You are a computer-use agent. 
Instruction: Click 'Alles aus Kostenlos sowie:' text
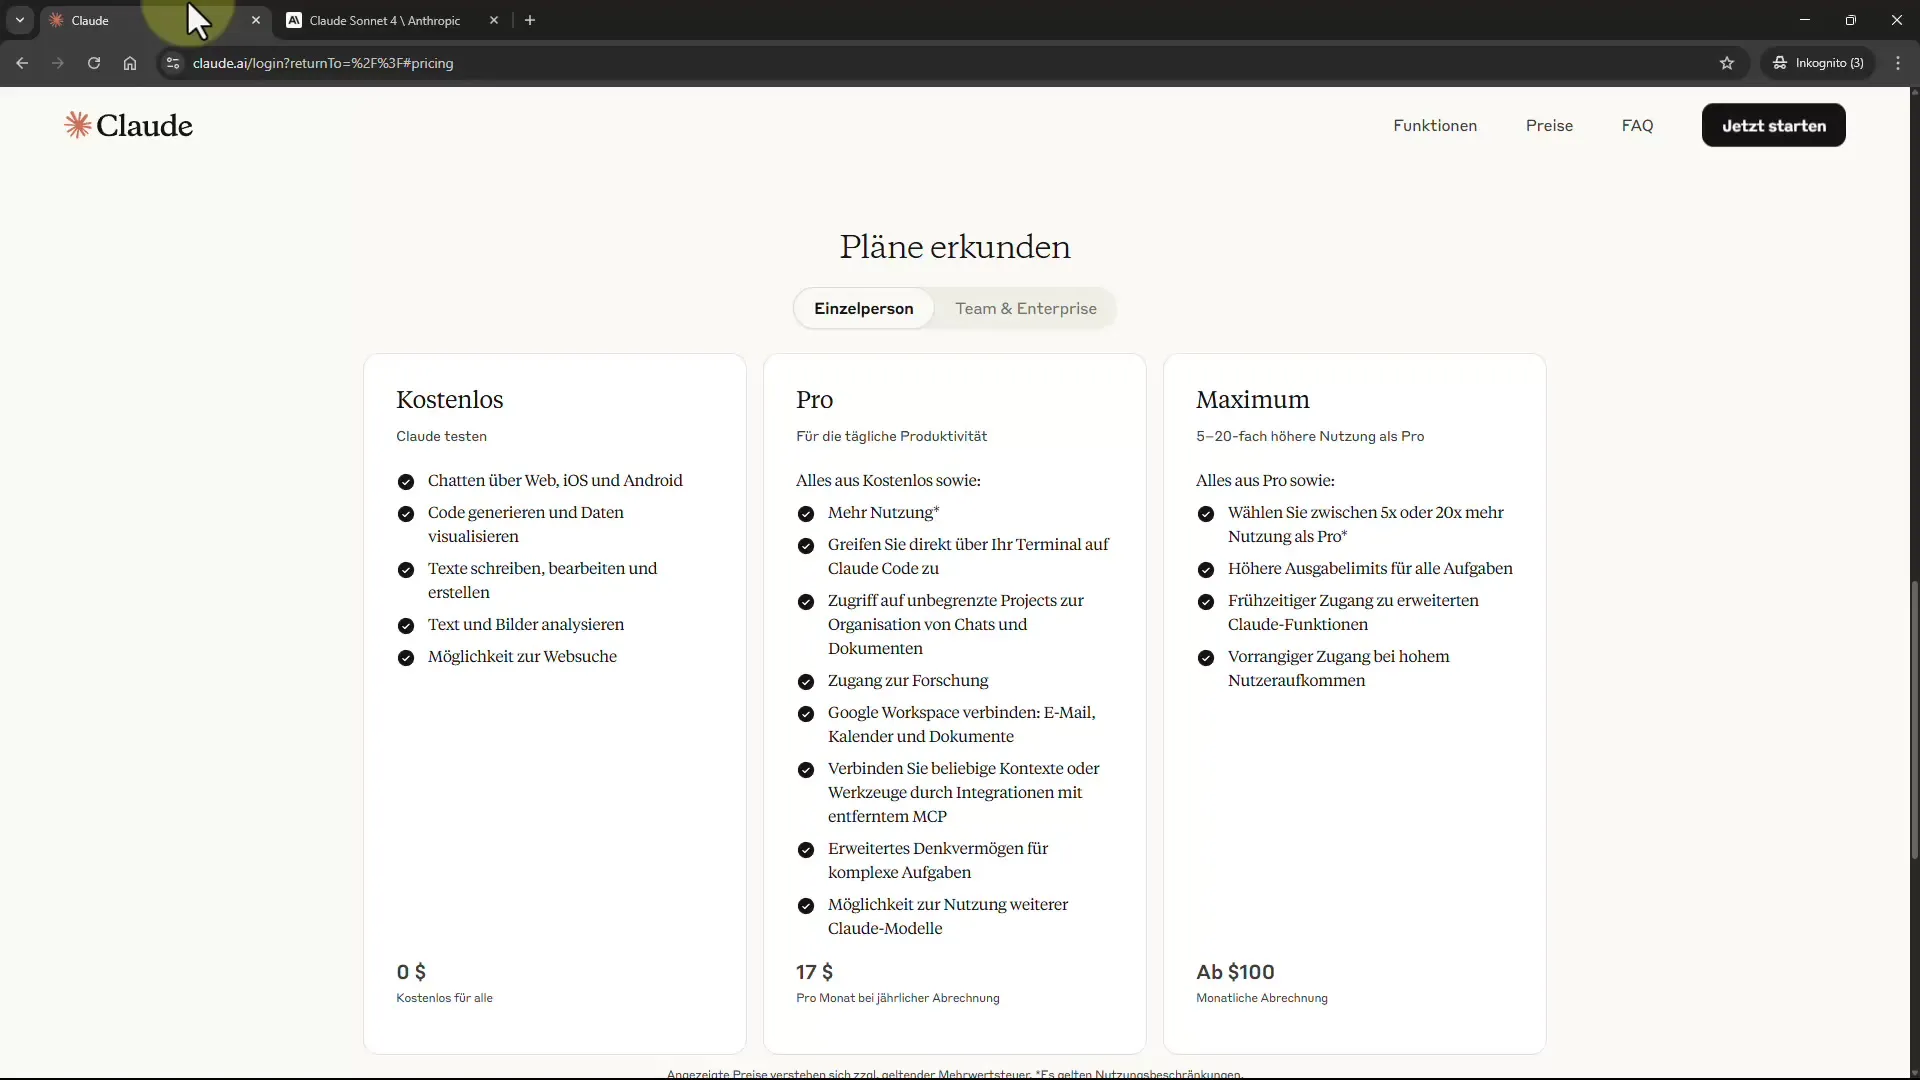click(x=888, y=481)
